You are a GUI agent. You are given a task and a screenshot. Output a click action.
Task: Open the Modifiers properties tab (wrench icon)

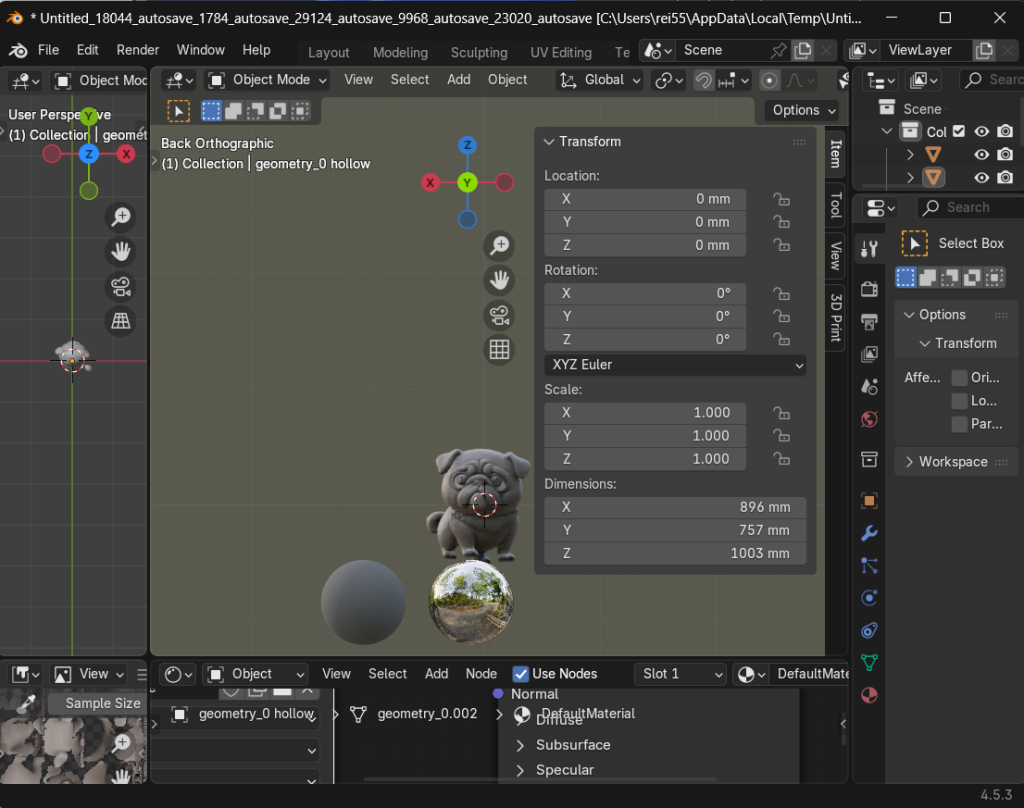point(869,533)
